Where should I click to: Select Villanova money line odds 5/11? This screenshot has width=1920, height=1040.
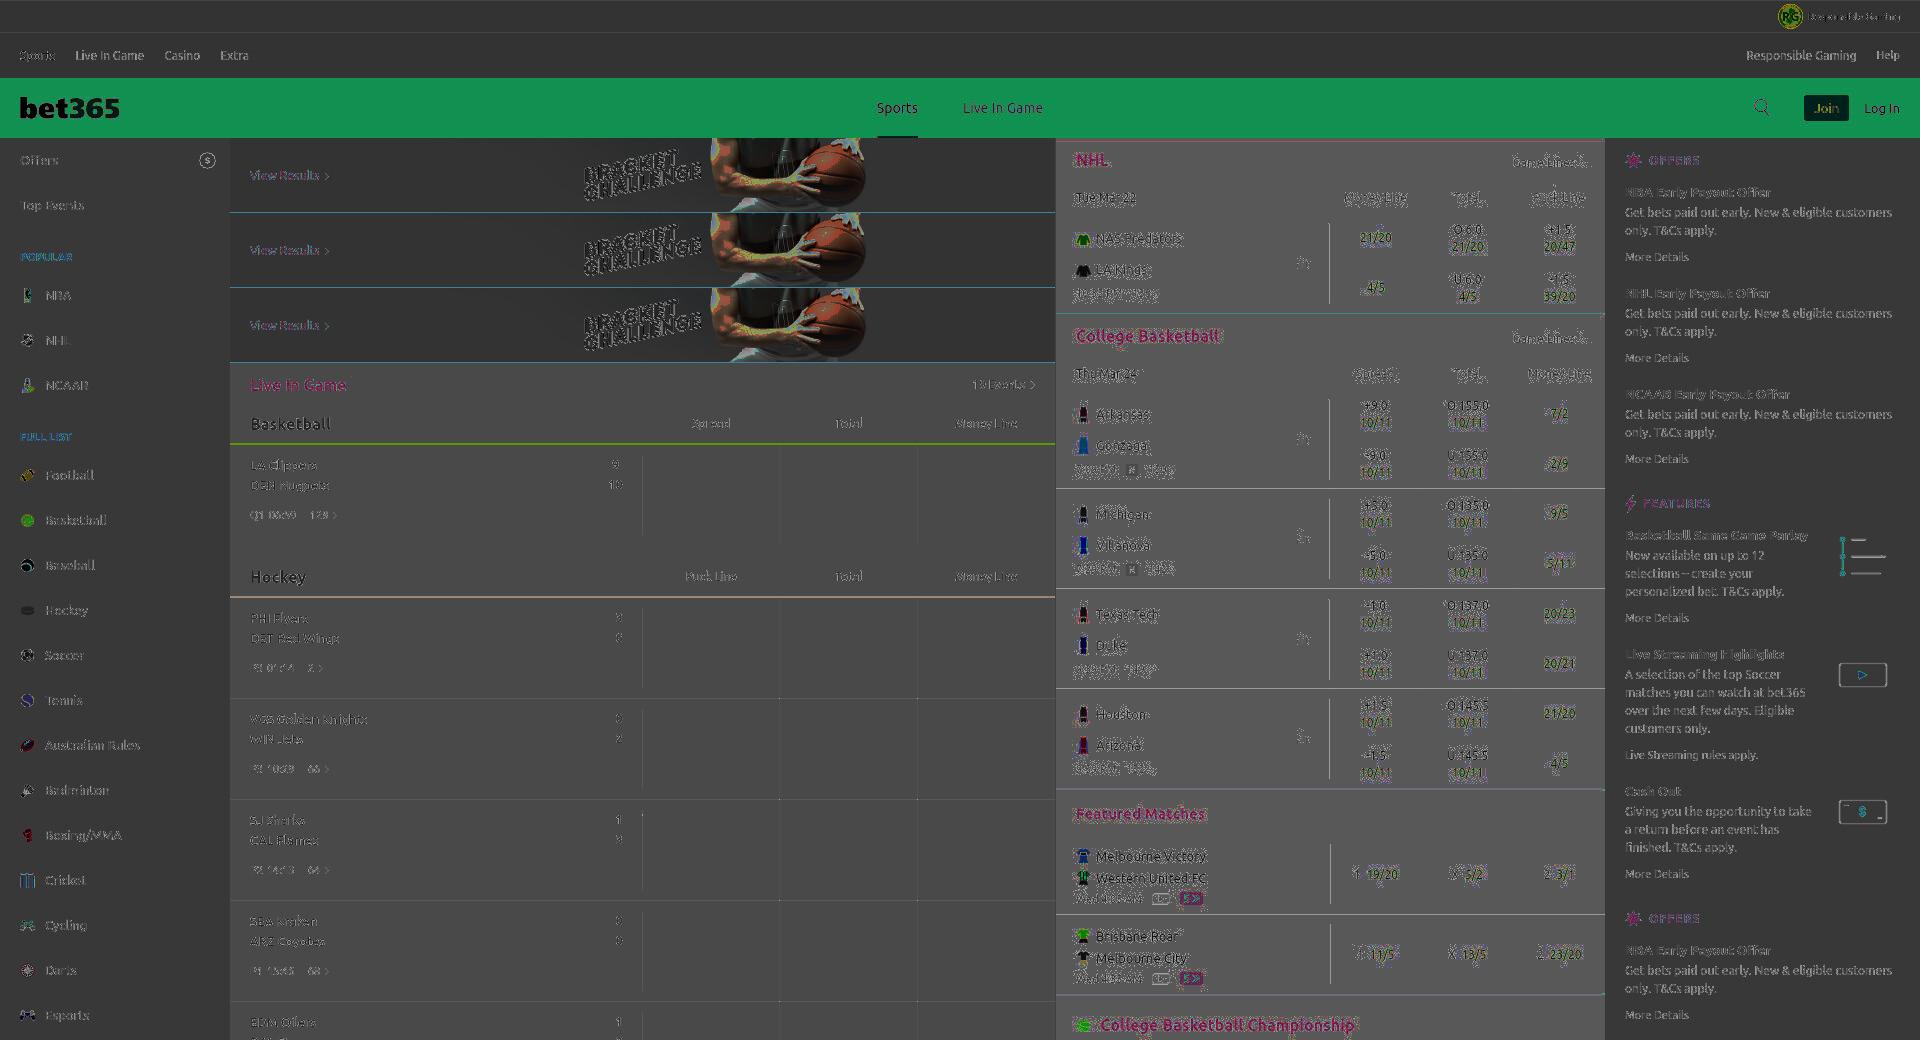coord(1559,563)
